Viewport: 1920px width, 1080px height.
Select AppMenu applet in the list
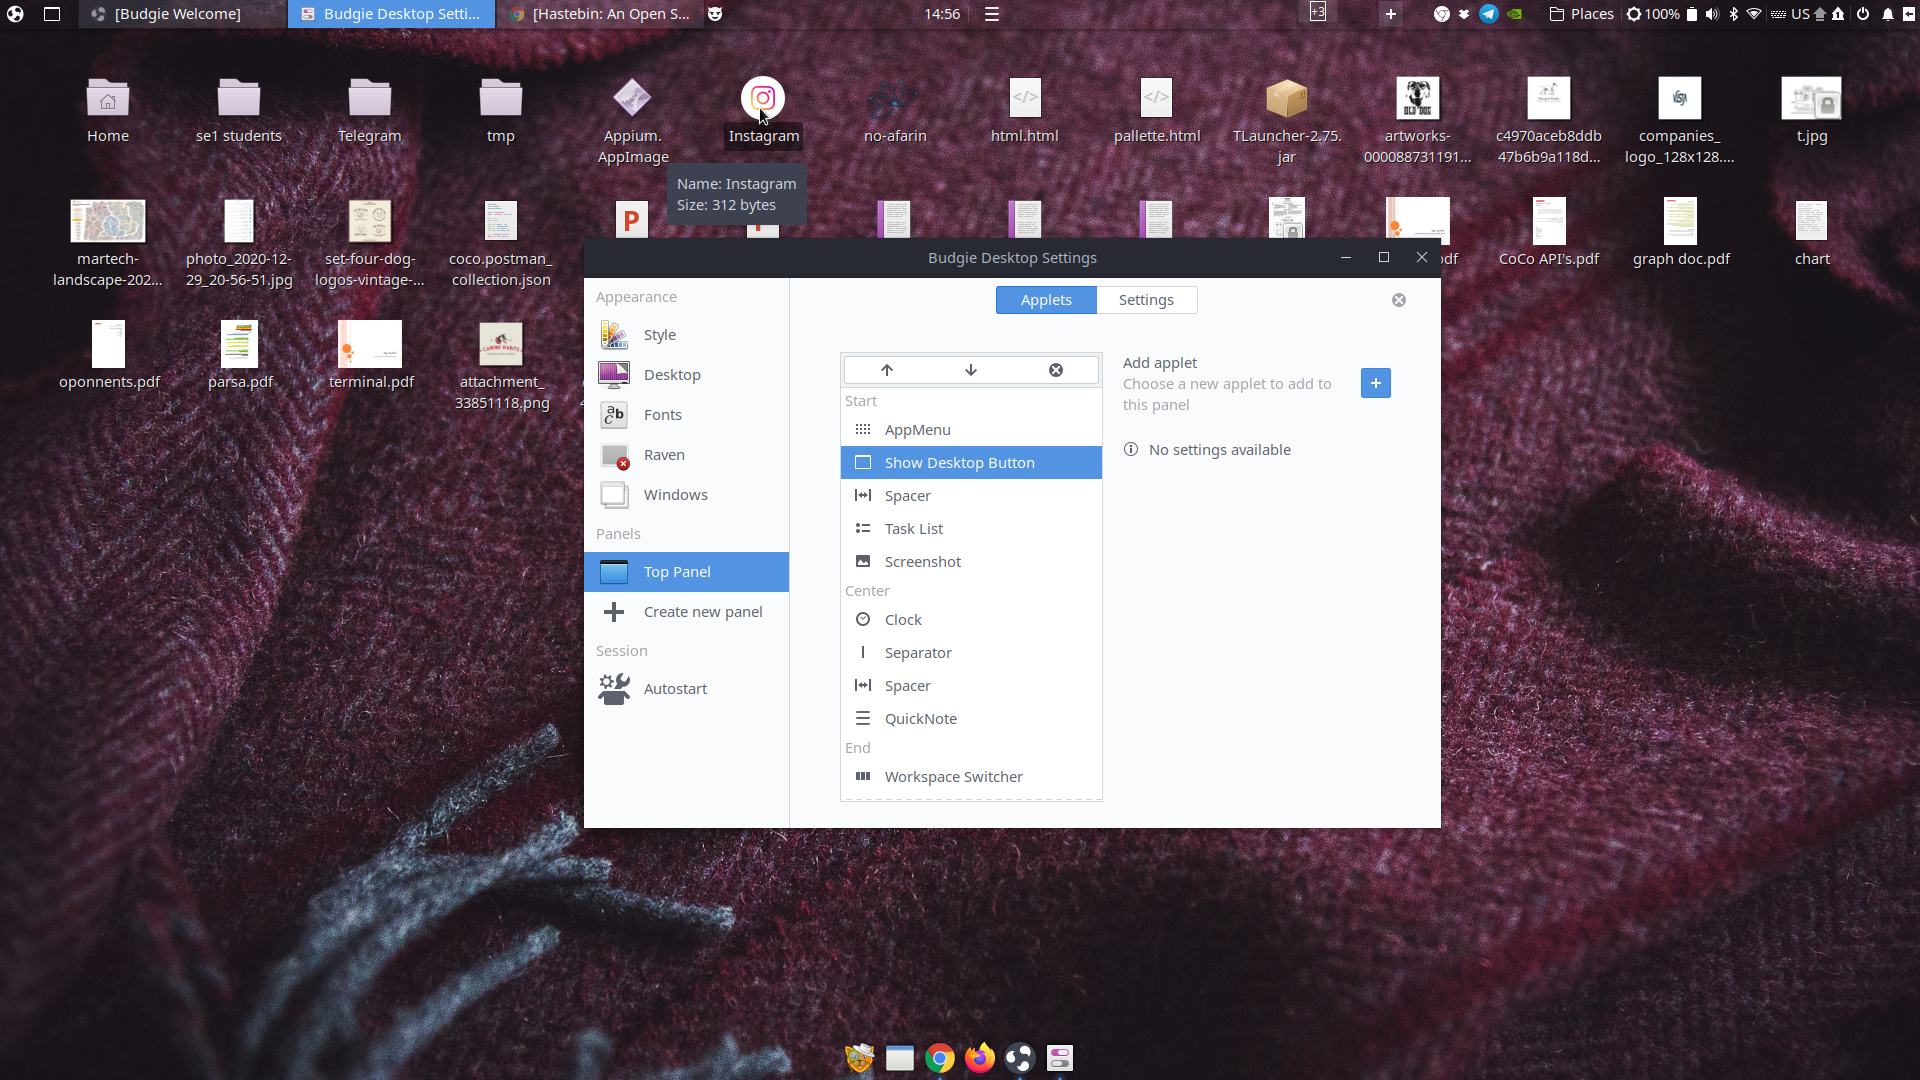click(971, 430)
